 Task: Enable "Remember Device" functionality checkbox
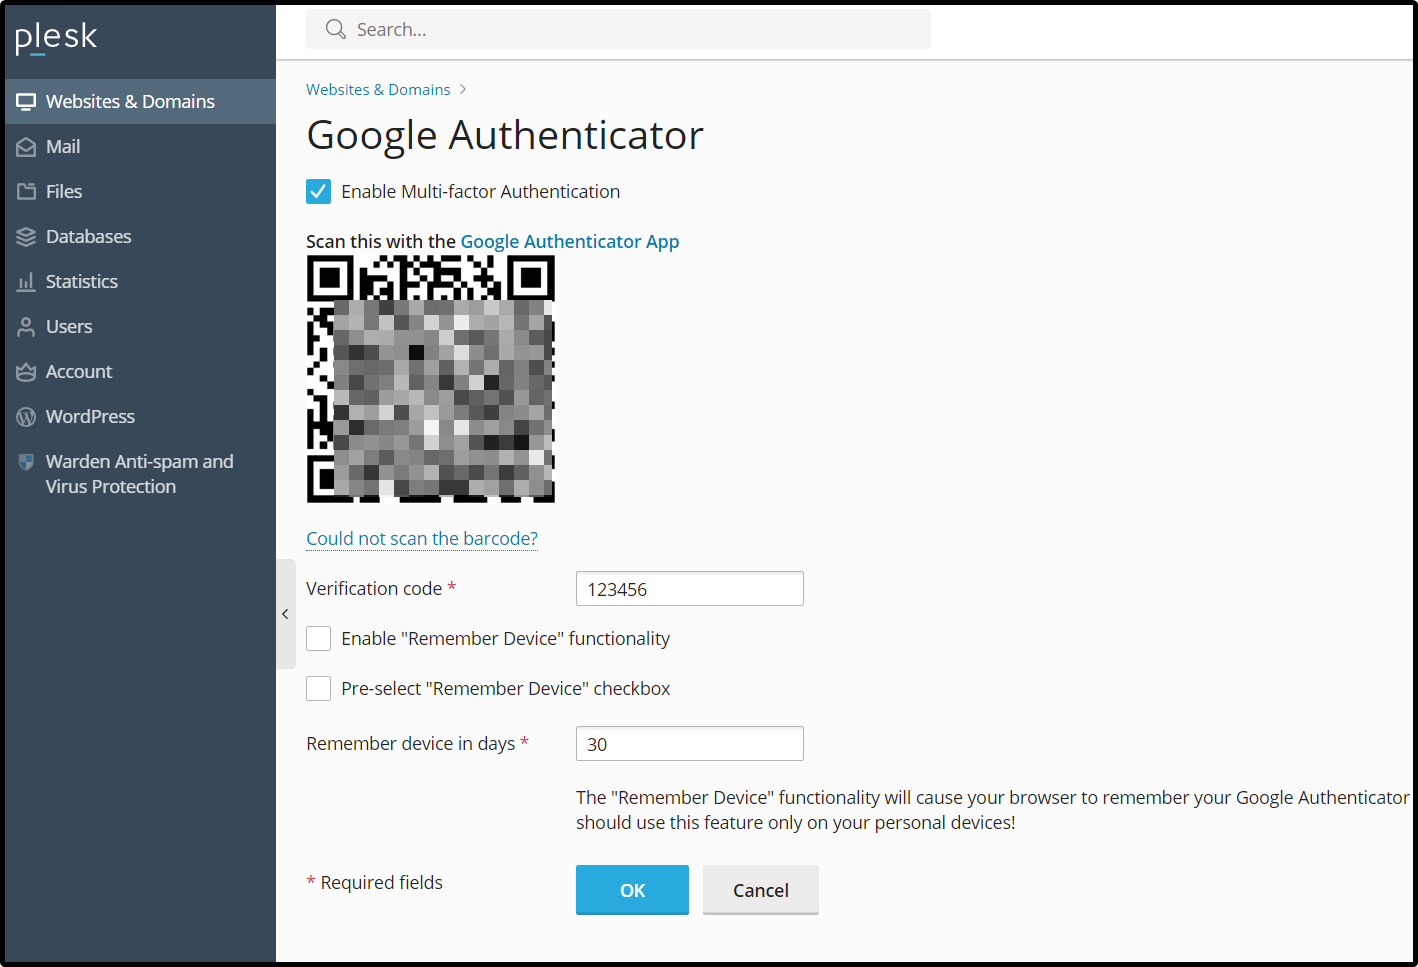coord(318,638)
